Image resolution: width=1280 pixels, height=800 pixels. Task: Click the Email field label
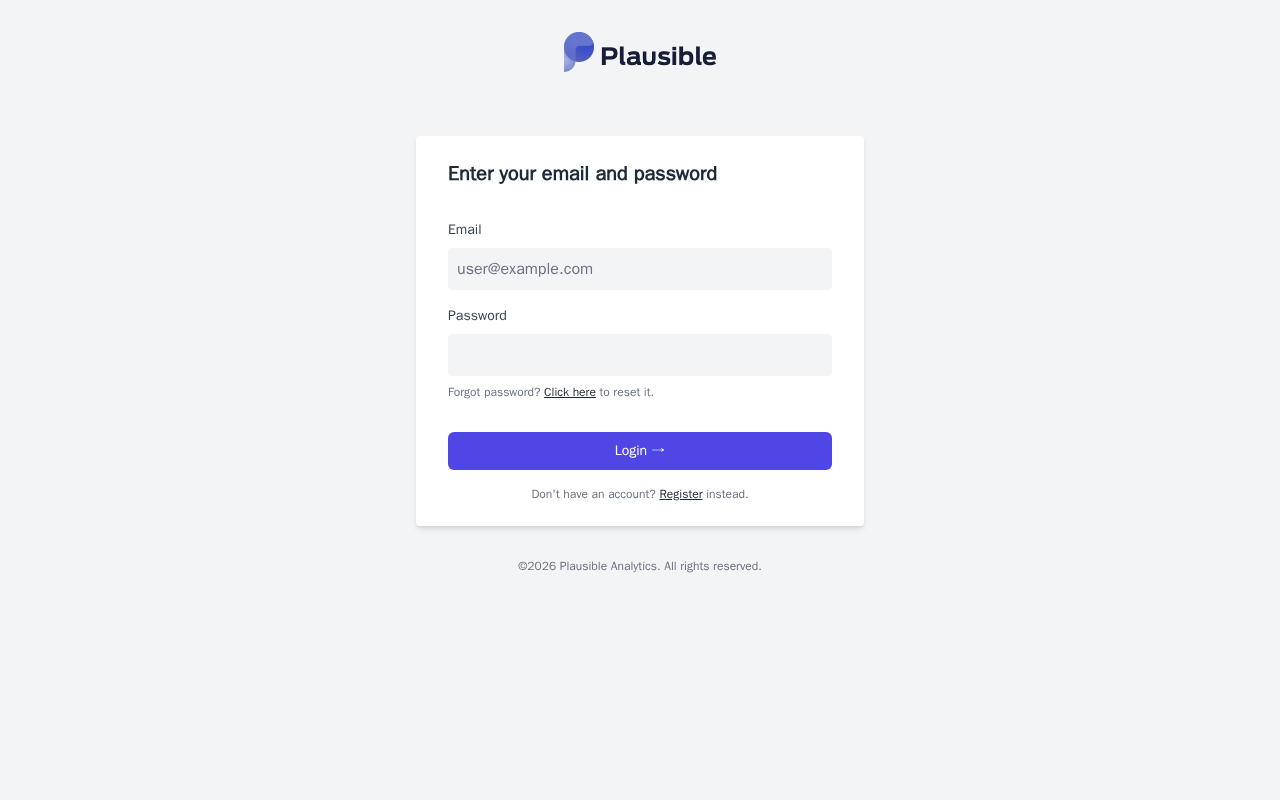coord(465,230)
